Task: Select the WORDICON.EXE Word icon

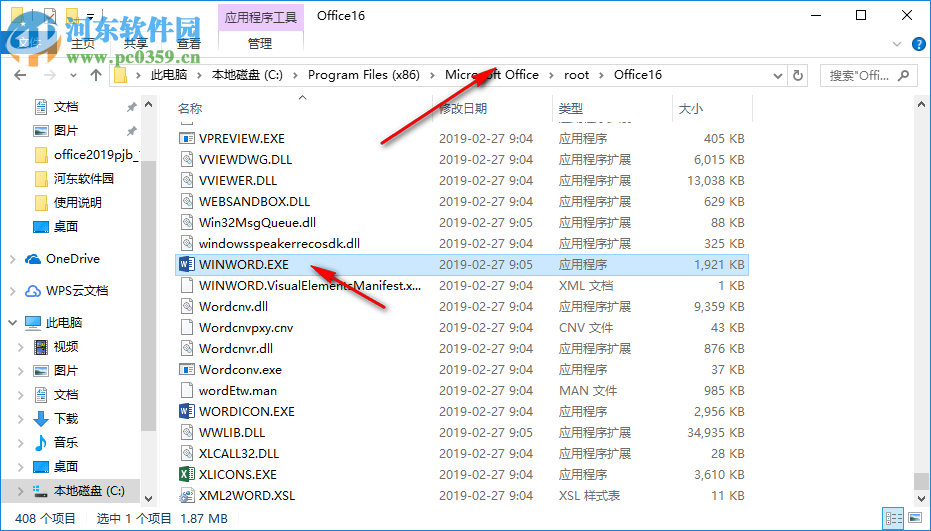Action: coord(187,411)
